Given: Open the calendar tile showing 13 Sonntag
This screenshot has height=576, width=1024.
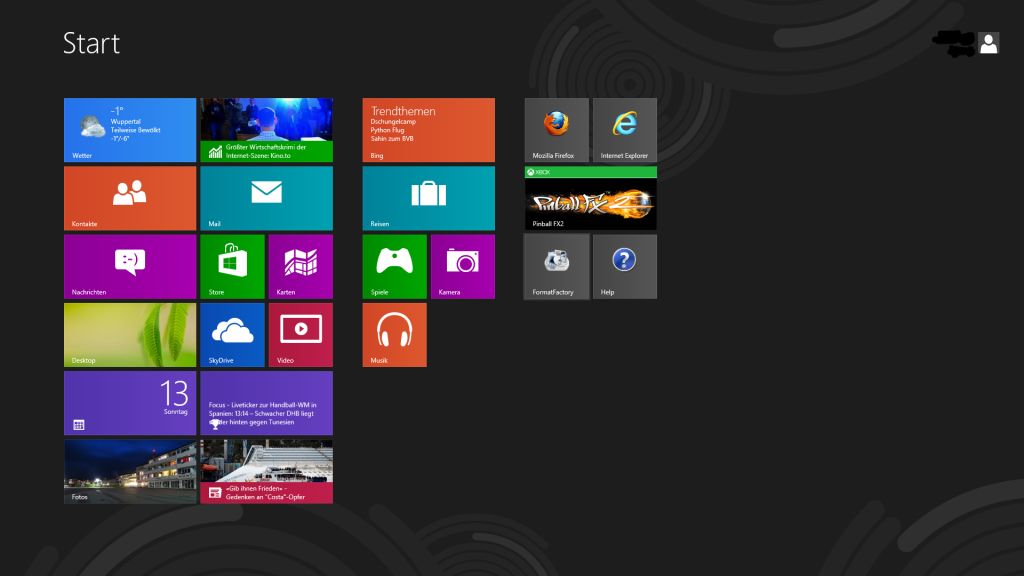Looking at the screenshot, I should click(x=130, y=403).
